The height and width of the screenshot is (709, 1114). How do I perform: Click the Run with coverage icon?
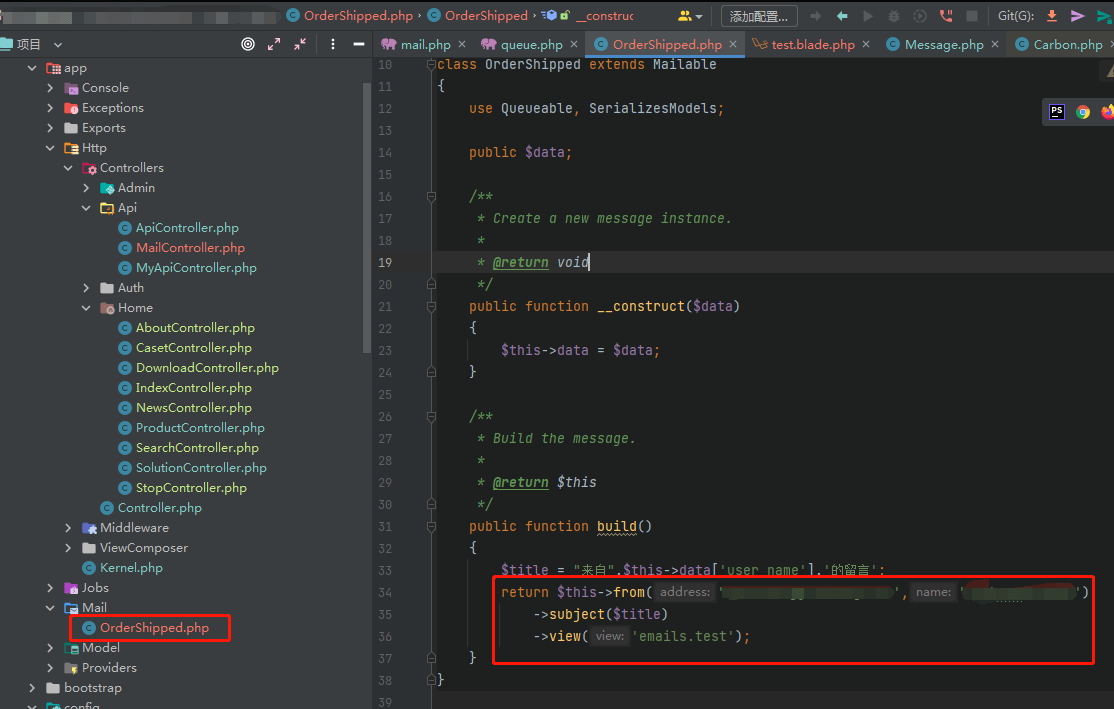[919, 16]
